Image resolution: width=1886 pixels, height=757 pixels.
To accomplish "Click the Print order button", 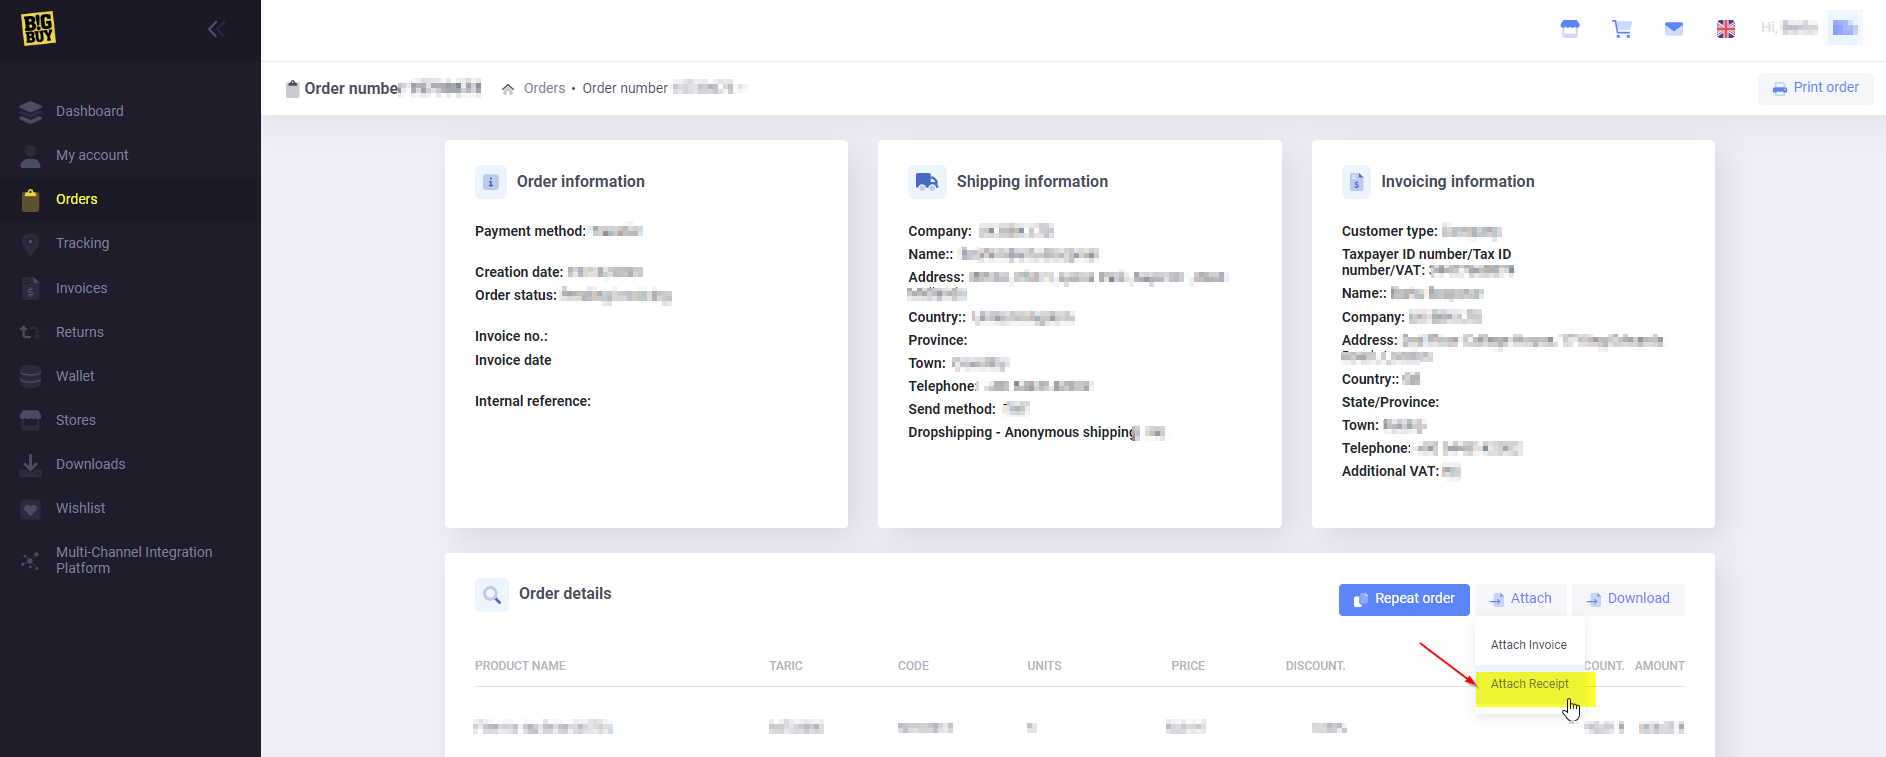I will [x=1815, y=88].
